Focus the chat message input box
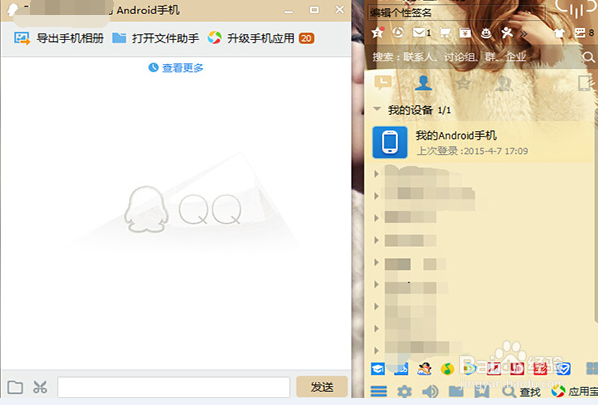Screen dimensions: 598x405 click(x=174, y=387)
